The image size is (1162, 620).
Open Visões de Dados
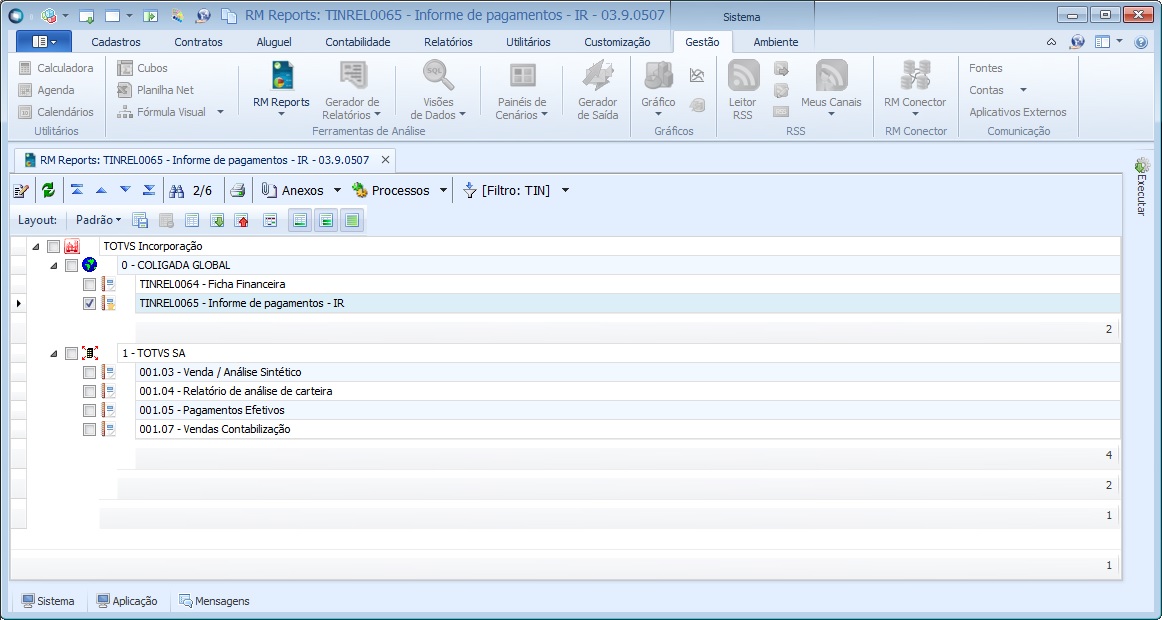(x=438, y=89)
